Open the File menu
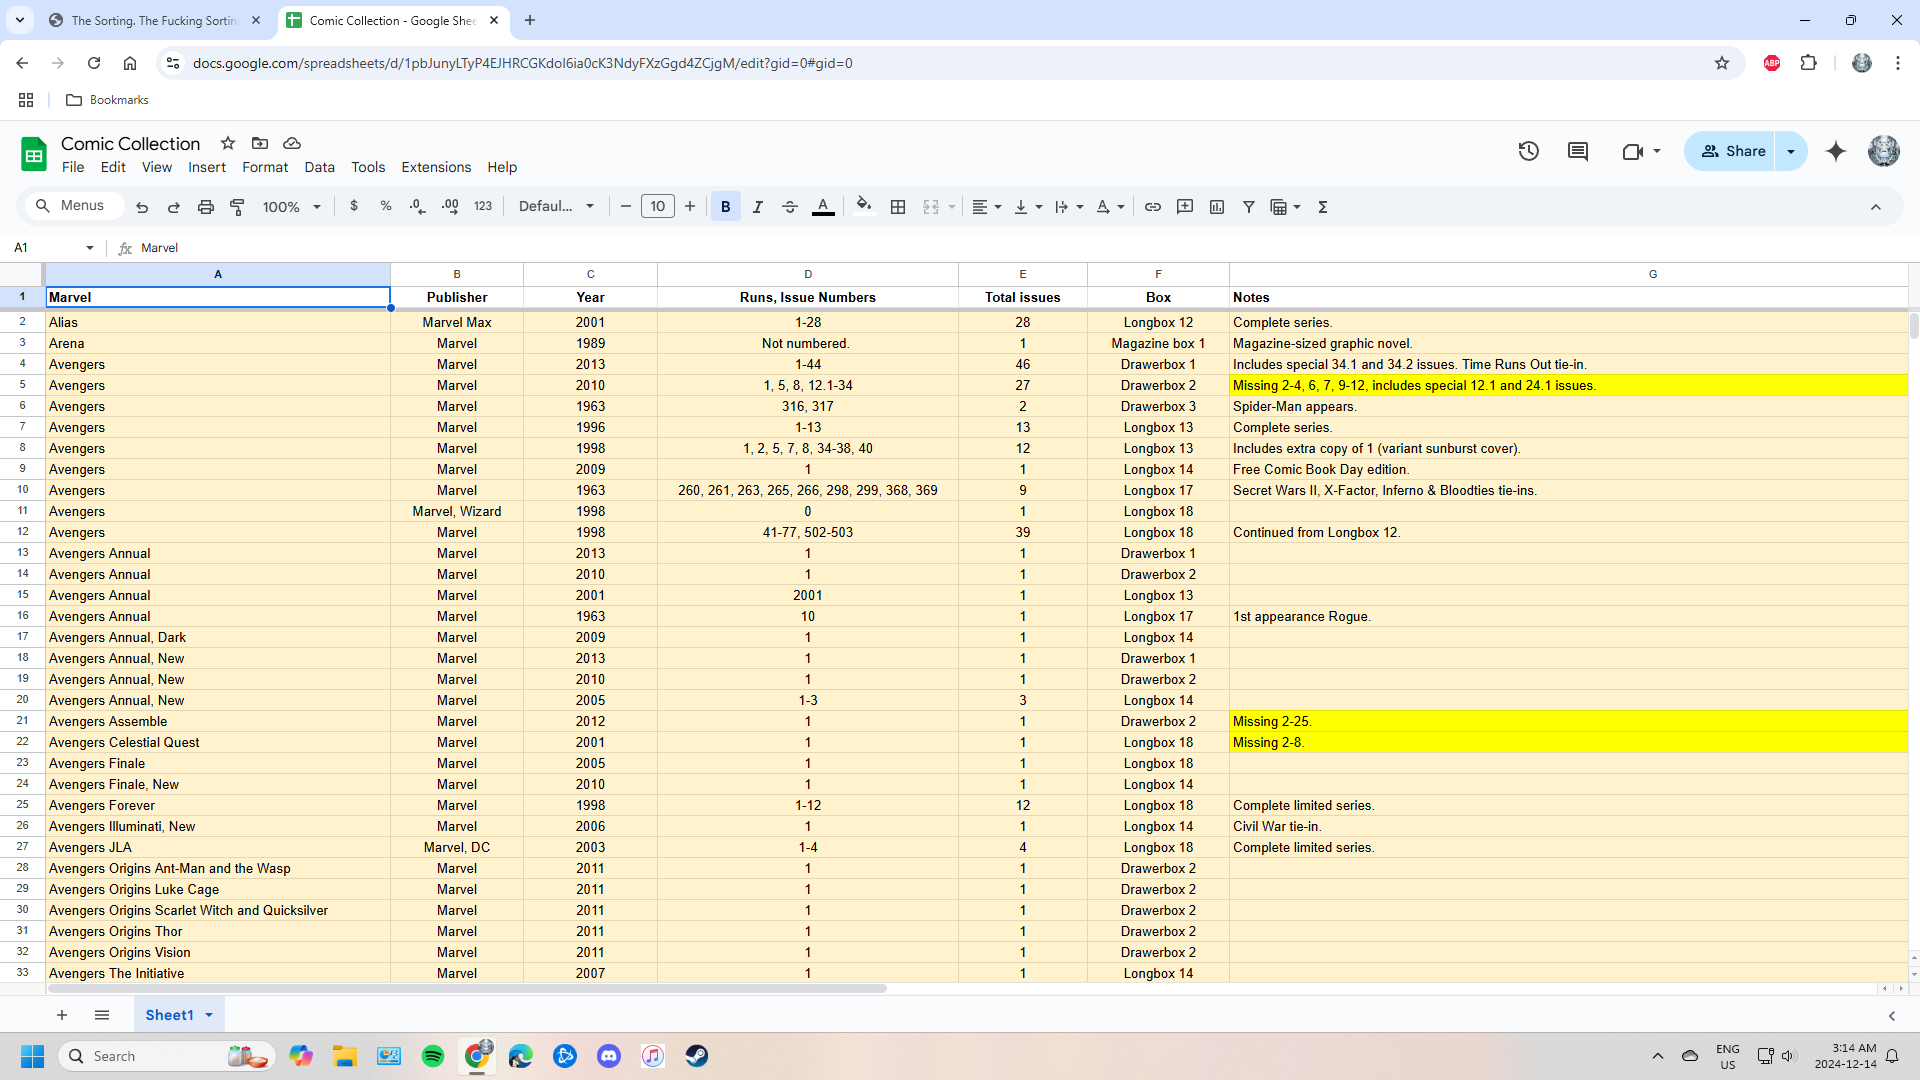Viewport: 1920px width, 1080px height. [73, 167]
